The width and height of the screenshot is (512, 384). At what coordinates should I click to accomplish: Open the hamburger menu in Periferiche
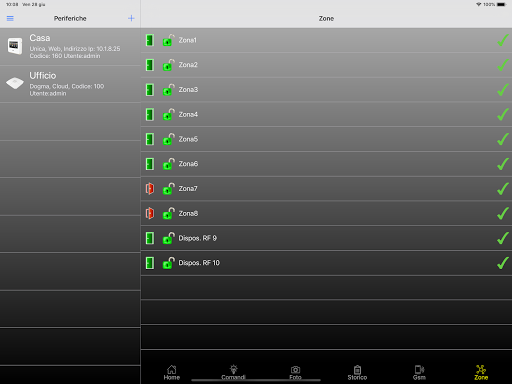click(x=10, y=18)
